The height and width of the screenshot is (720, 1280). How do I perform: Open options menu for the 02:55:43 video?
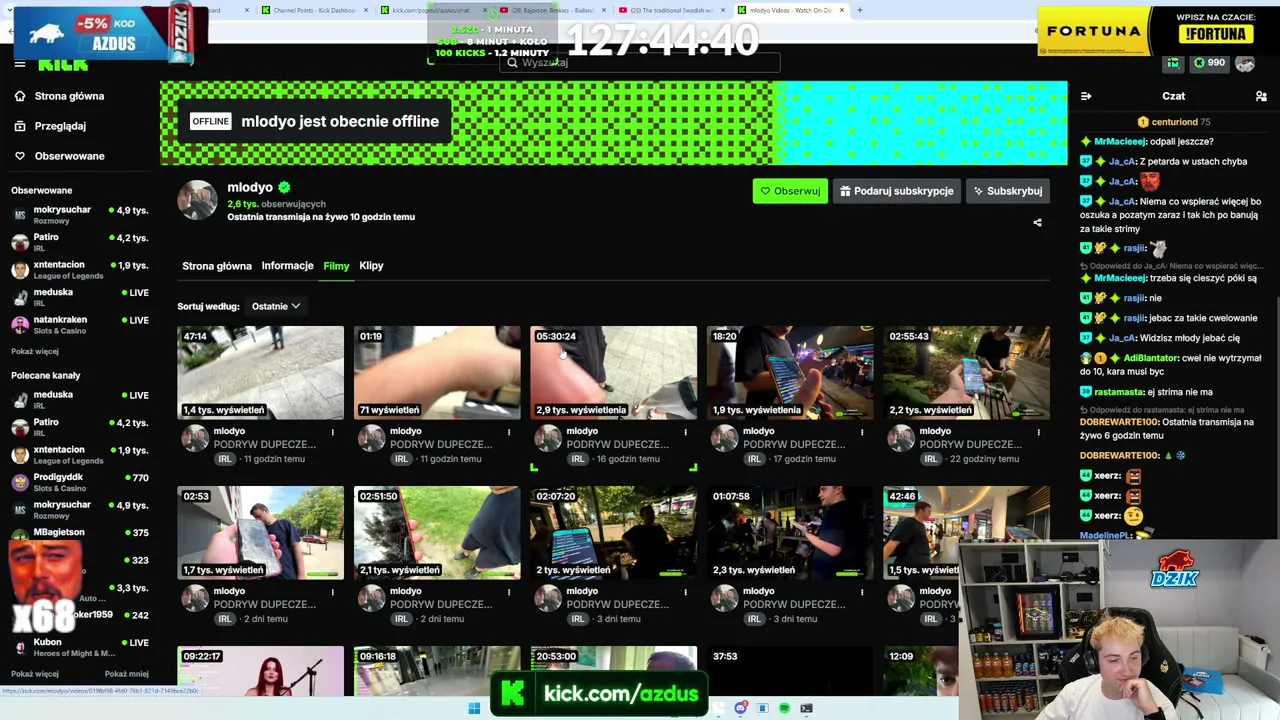tap(1038, 432)
